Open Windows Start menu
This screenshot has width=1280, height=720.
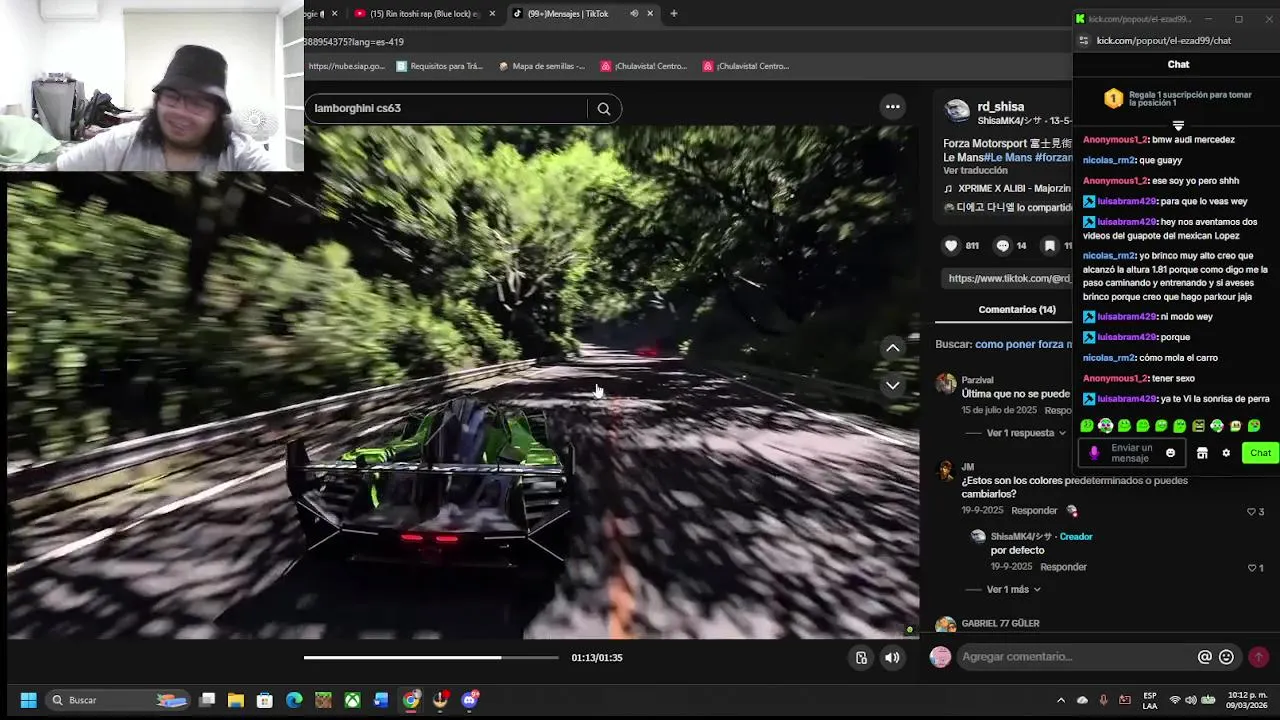[x=28, y=700]
